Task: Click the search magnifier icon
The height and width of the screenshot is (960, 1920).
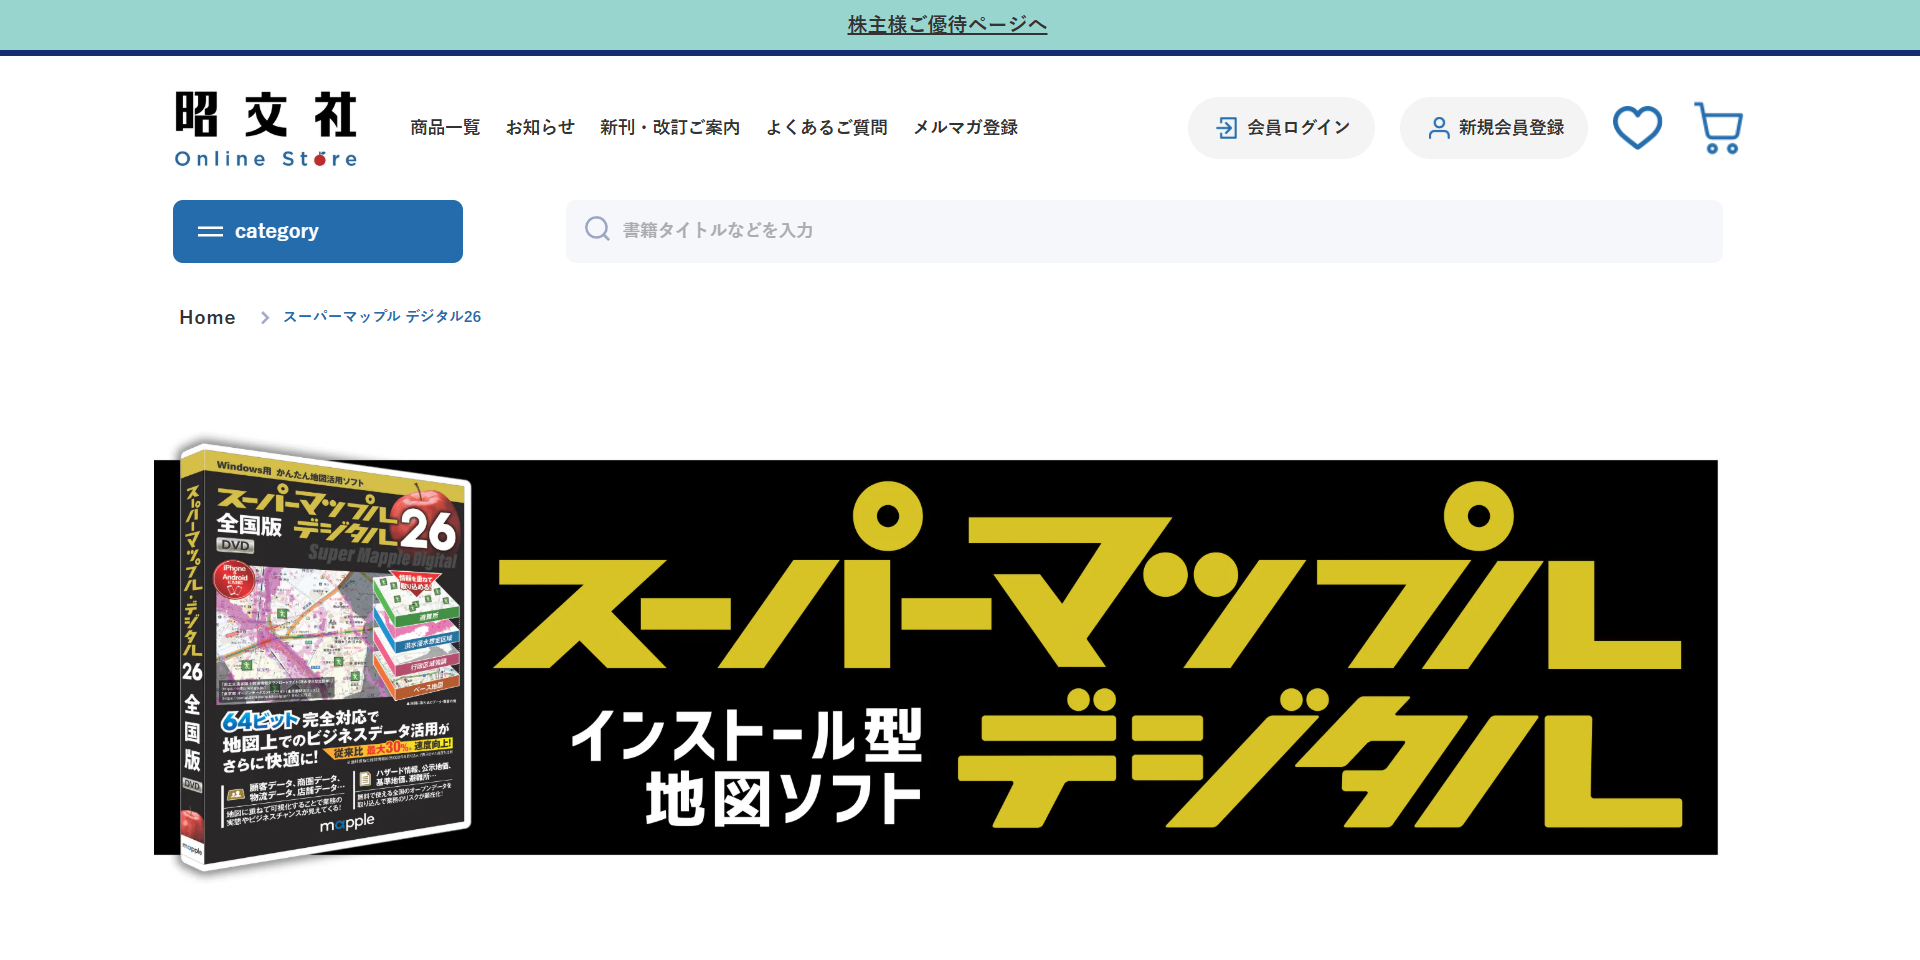Action: [597, 229]
